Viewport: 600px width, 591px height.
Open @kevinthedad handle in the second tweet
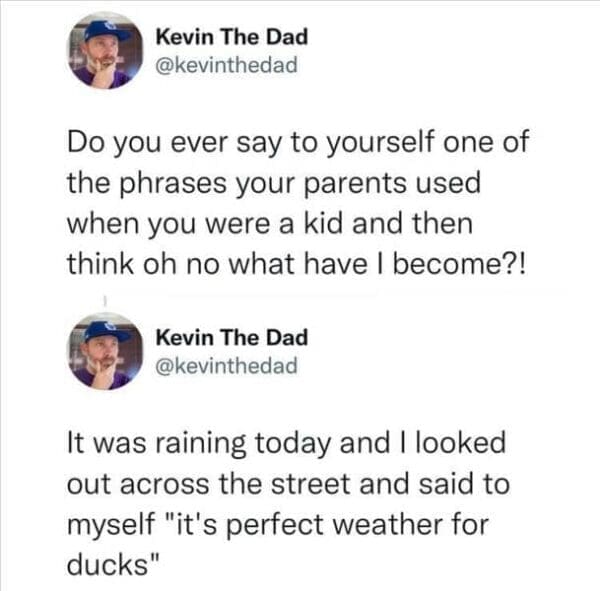pos(227,364)
